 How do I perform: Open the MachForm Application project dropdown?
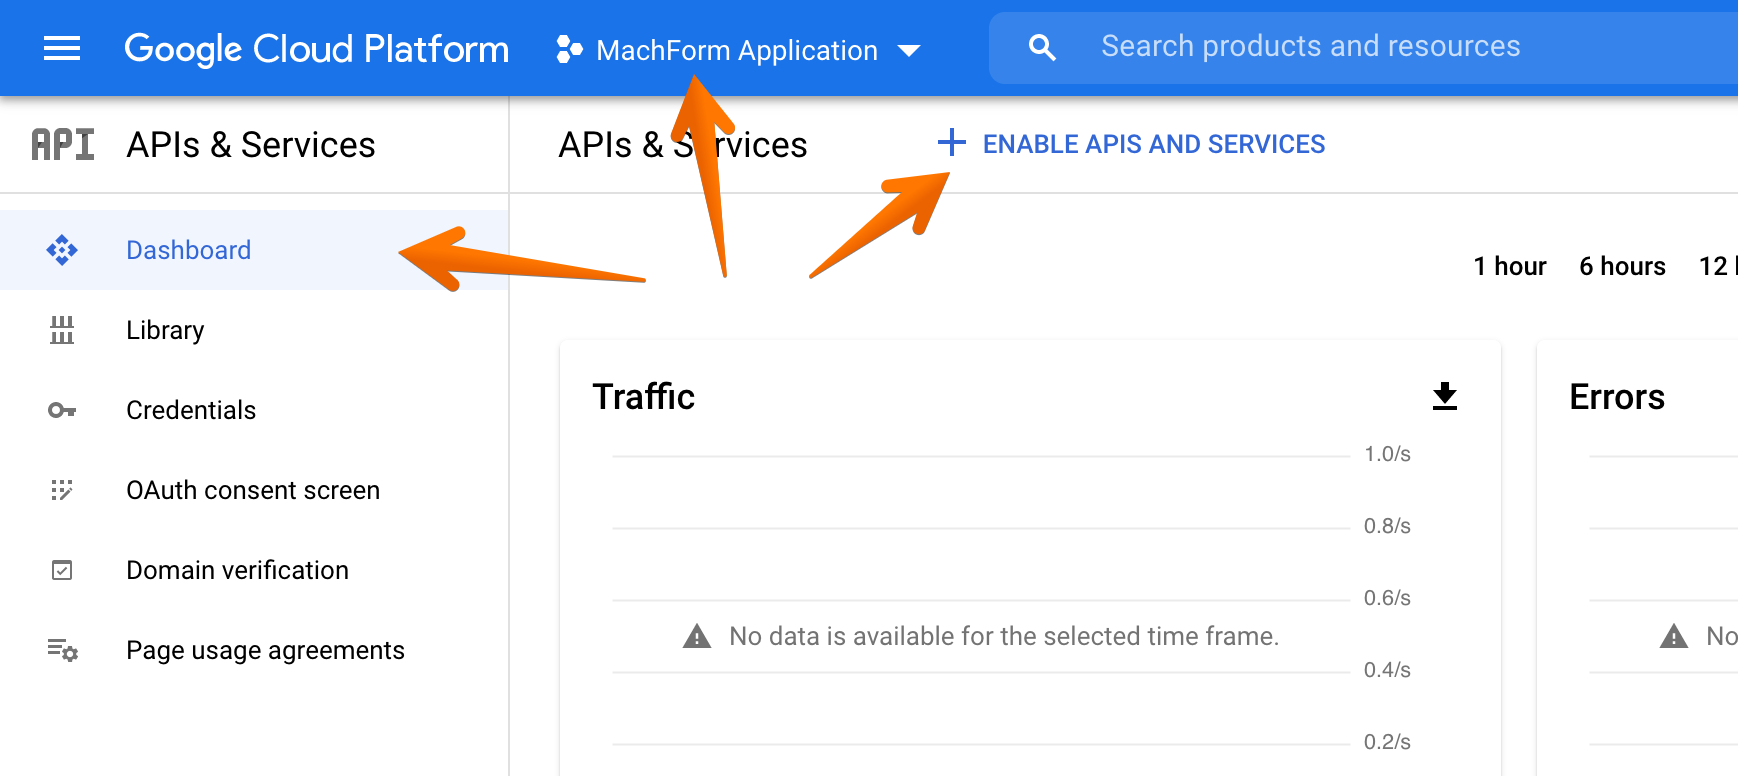738,50
